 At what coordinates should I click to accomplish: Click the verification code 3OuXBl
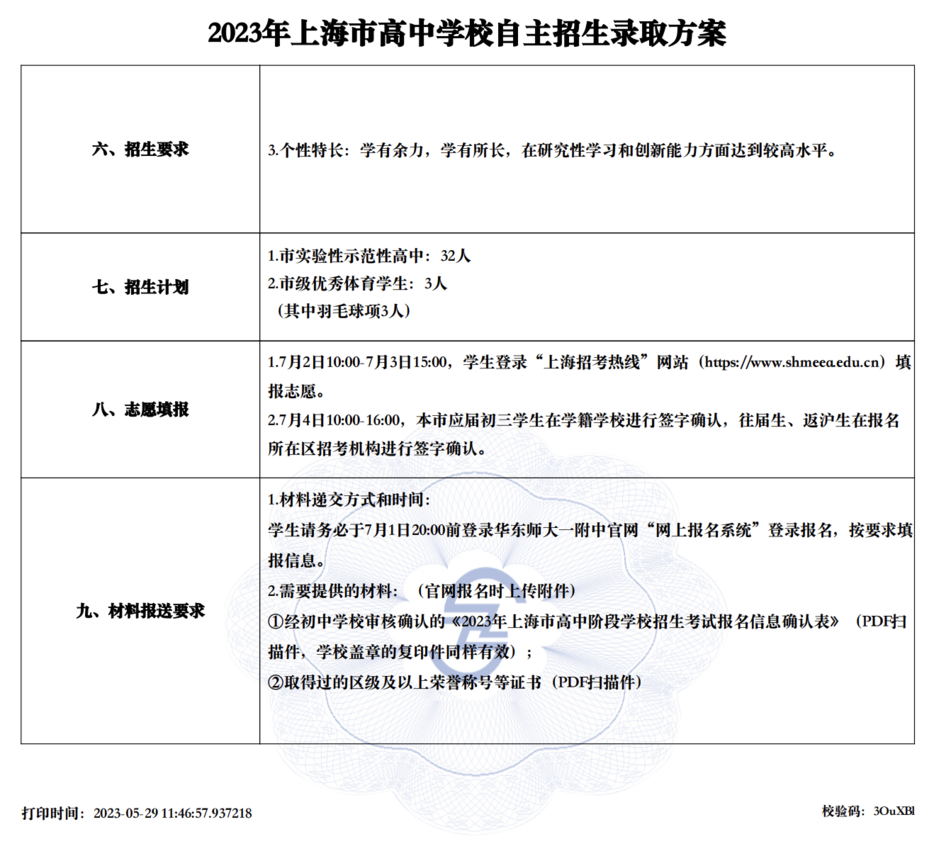(x=893, y=811)
